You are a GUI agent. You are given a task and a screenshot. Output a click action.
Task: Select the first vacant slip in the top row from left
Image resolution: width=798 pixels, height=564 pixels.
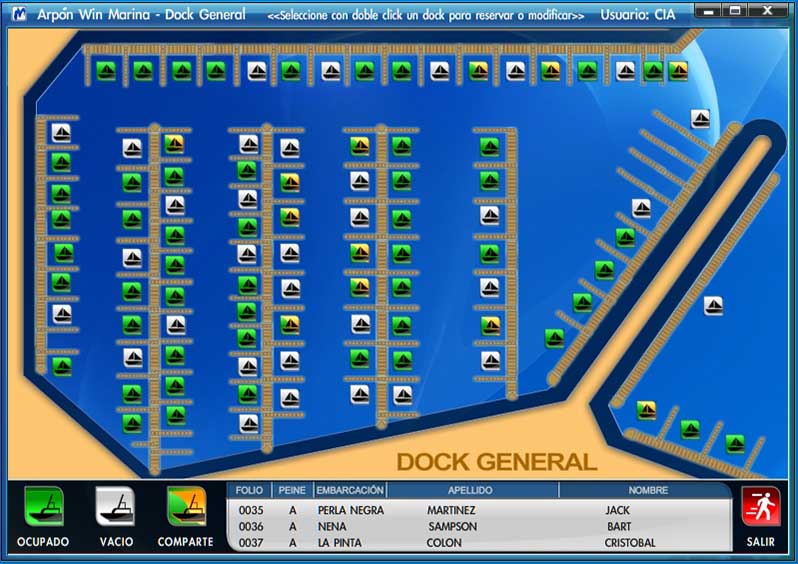[257, 71]
